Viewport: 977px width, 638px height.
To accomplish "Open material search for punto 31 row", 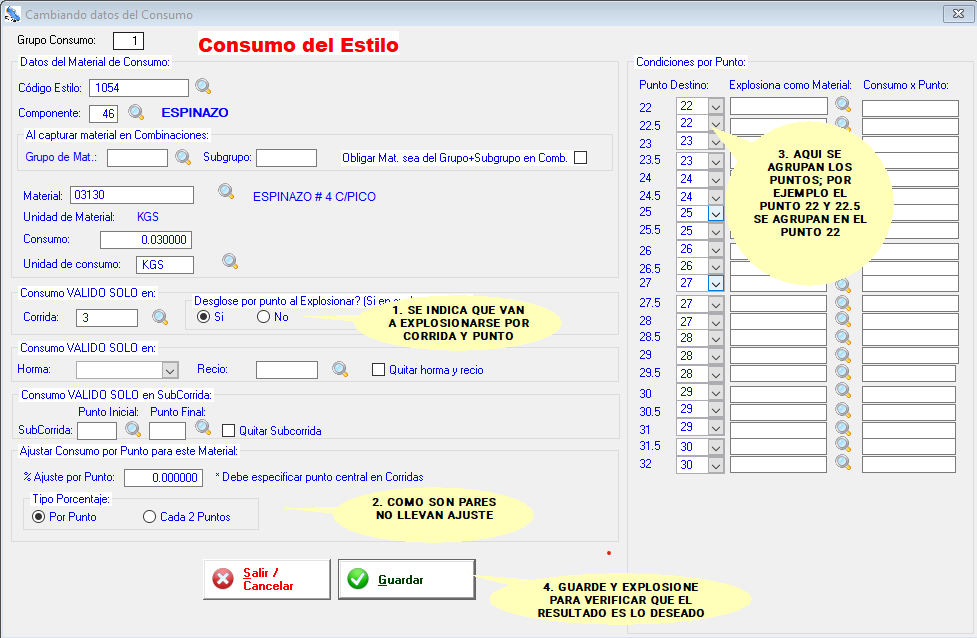I will 843,428.
